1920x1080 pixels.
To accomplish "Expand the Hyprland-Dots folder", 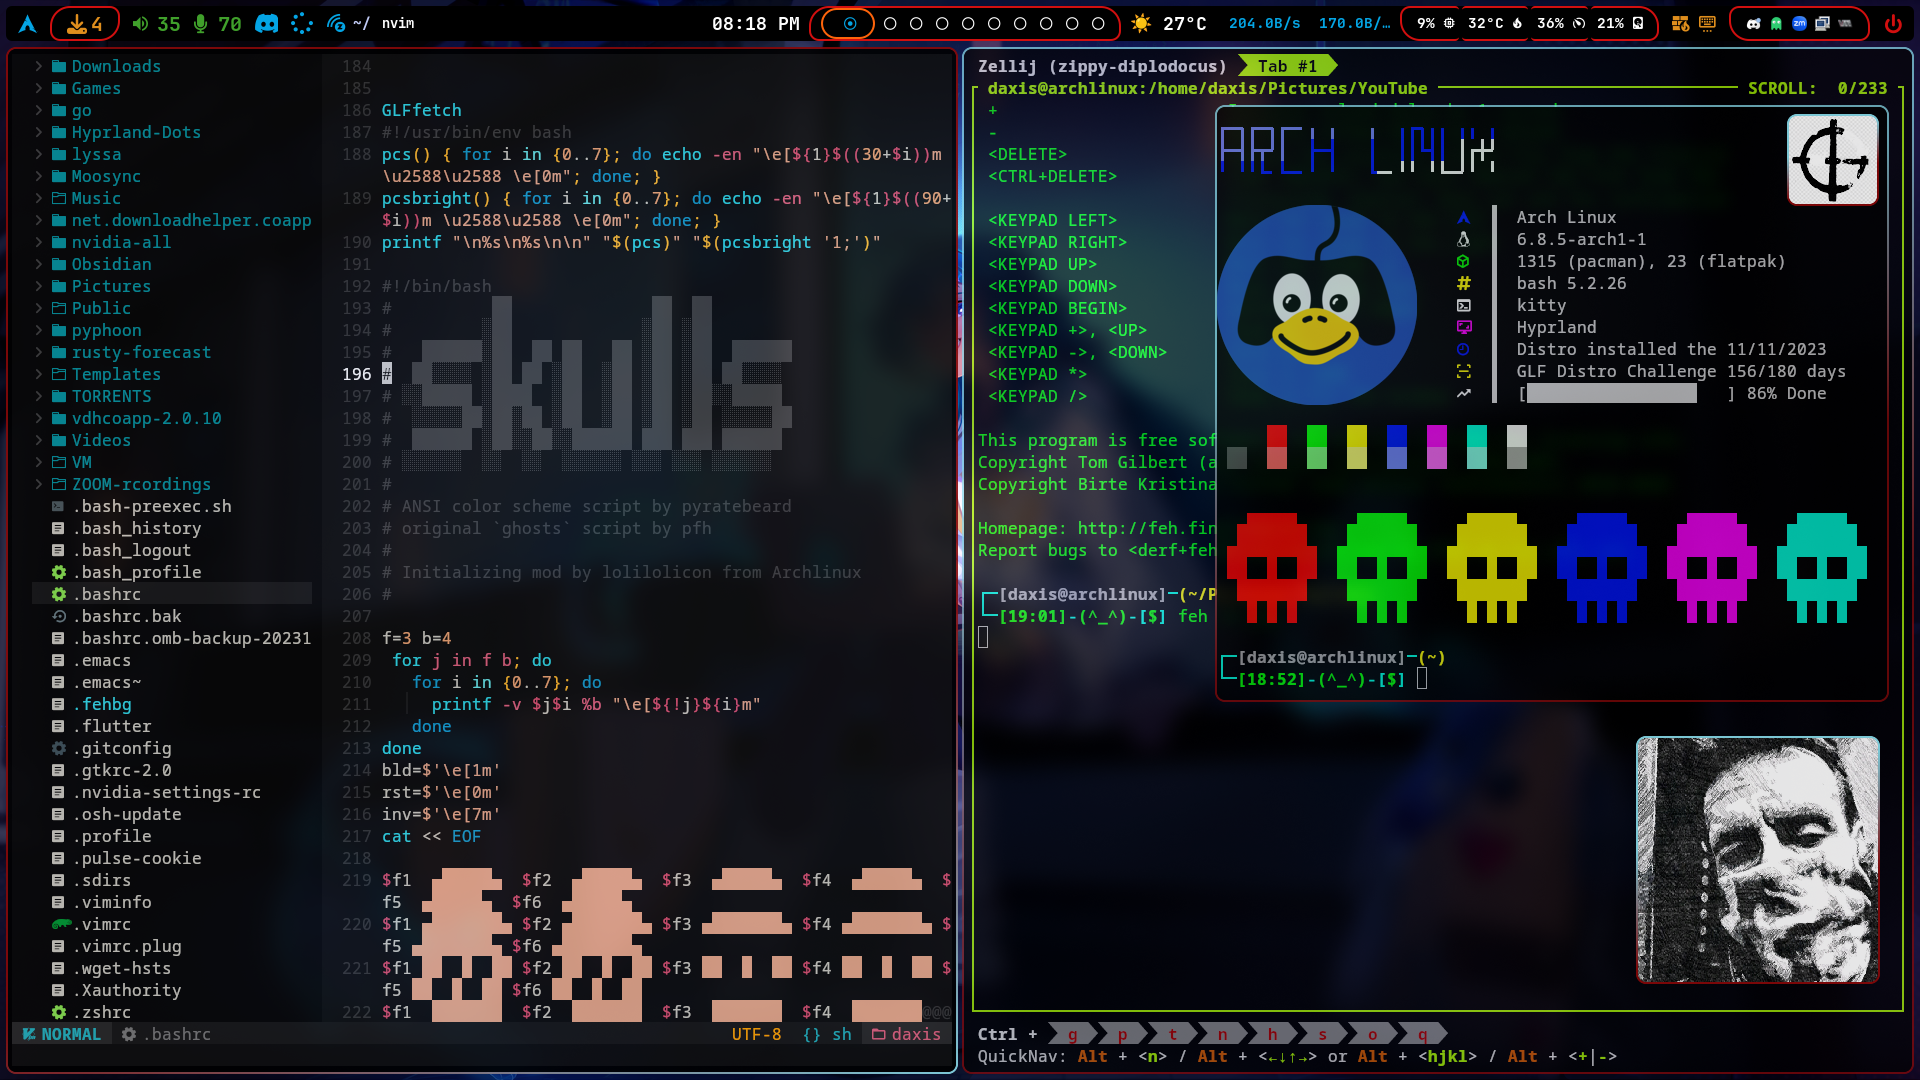I will [x=135, y=132].
